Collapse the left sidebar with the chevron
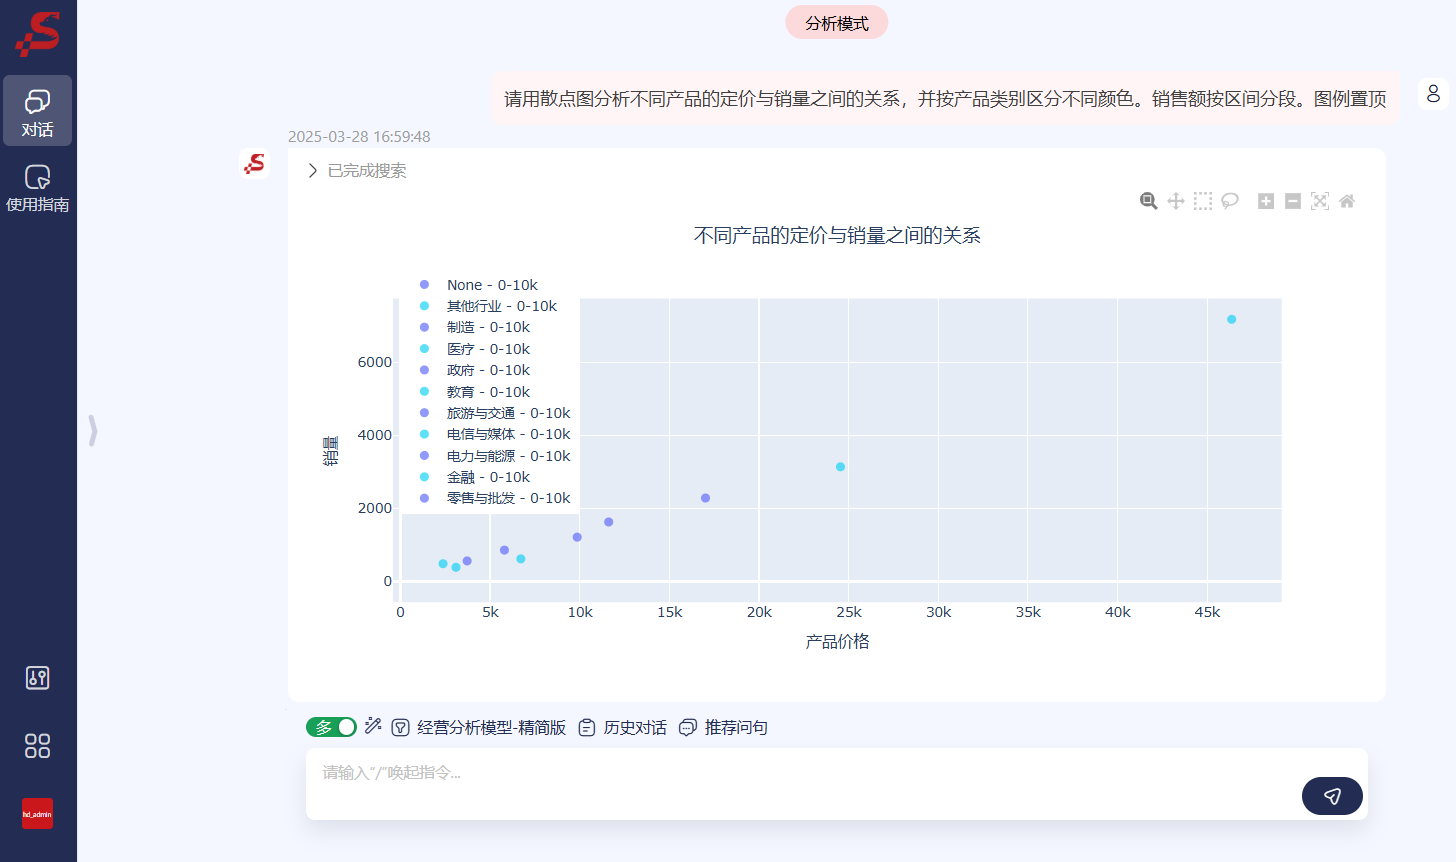 click(92, 430)
